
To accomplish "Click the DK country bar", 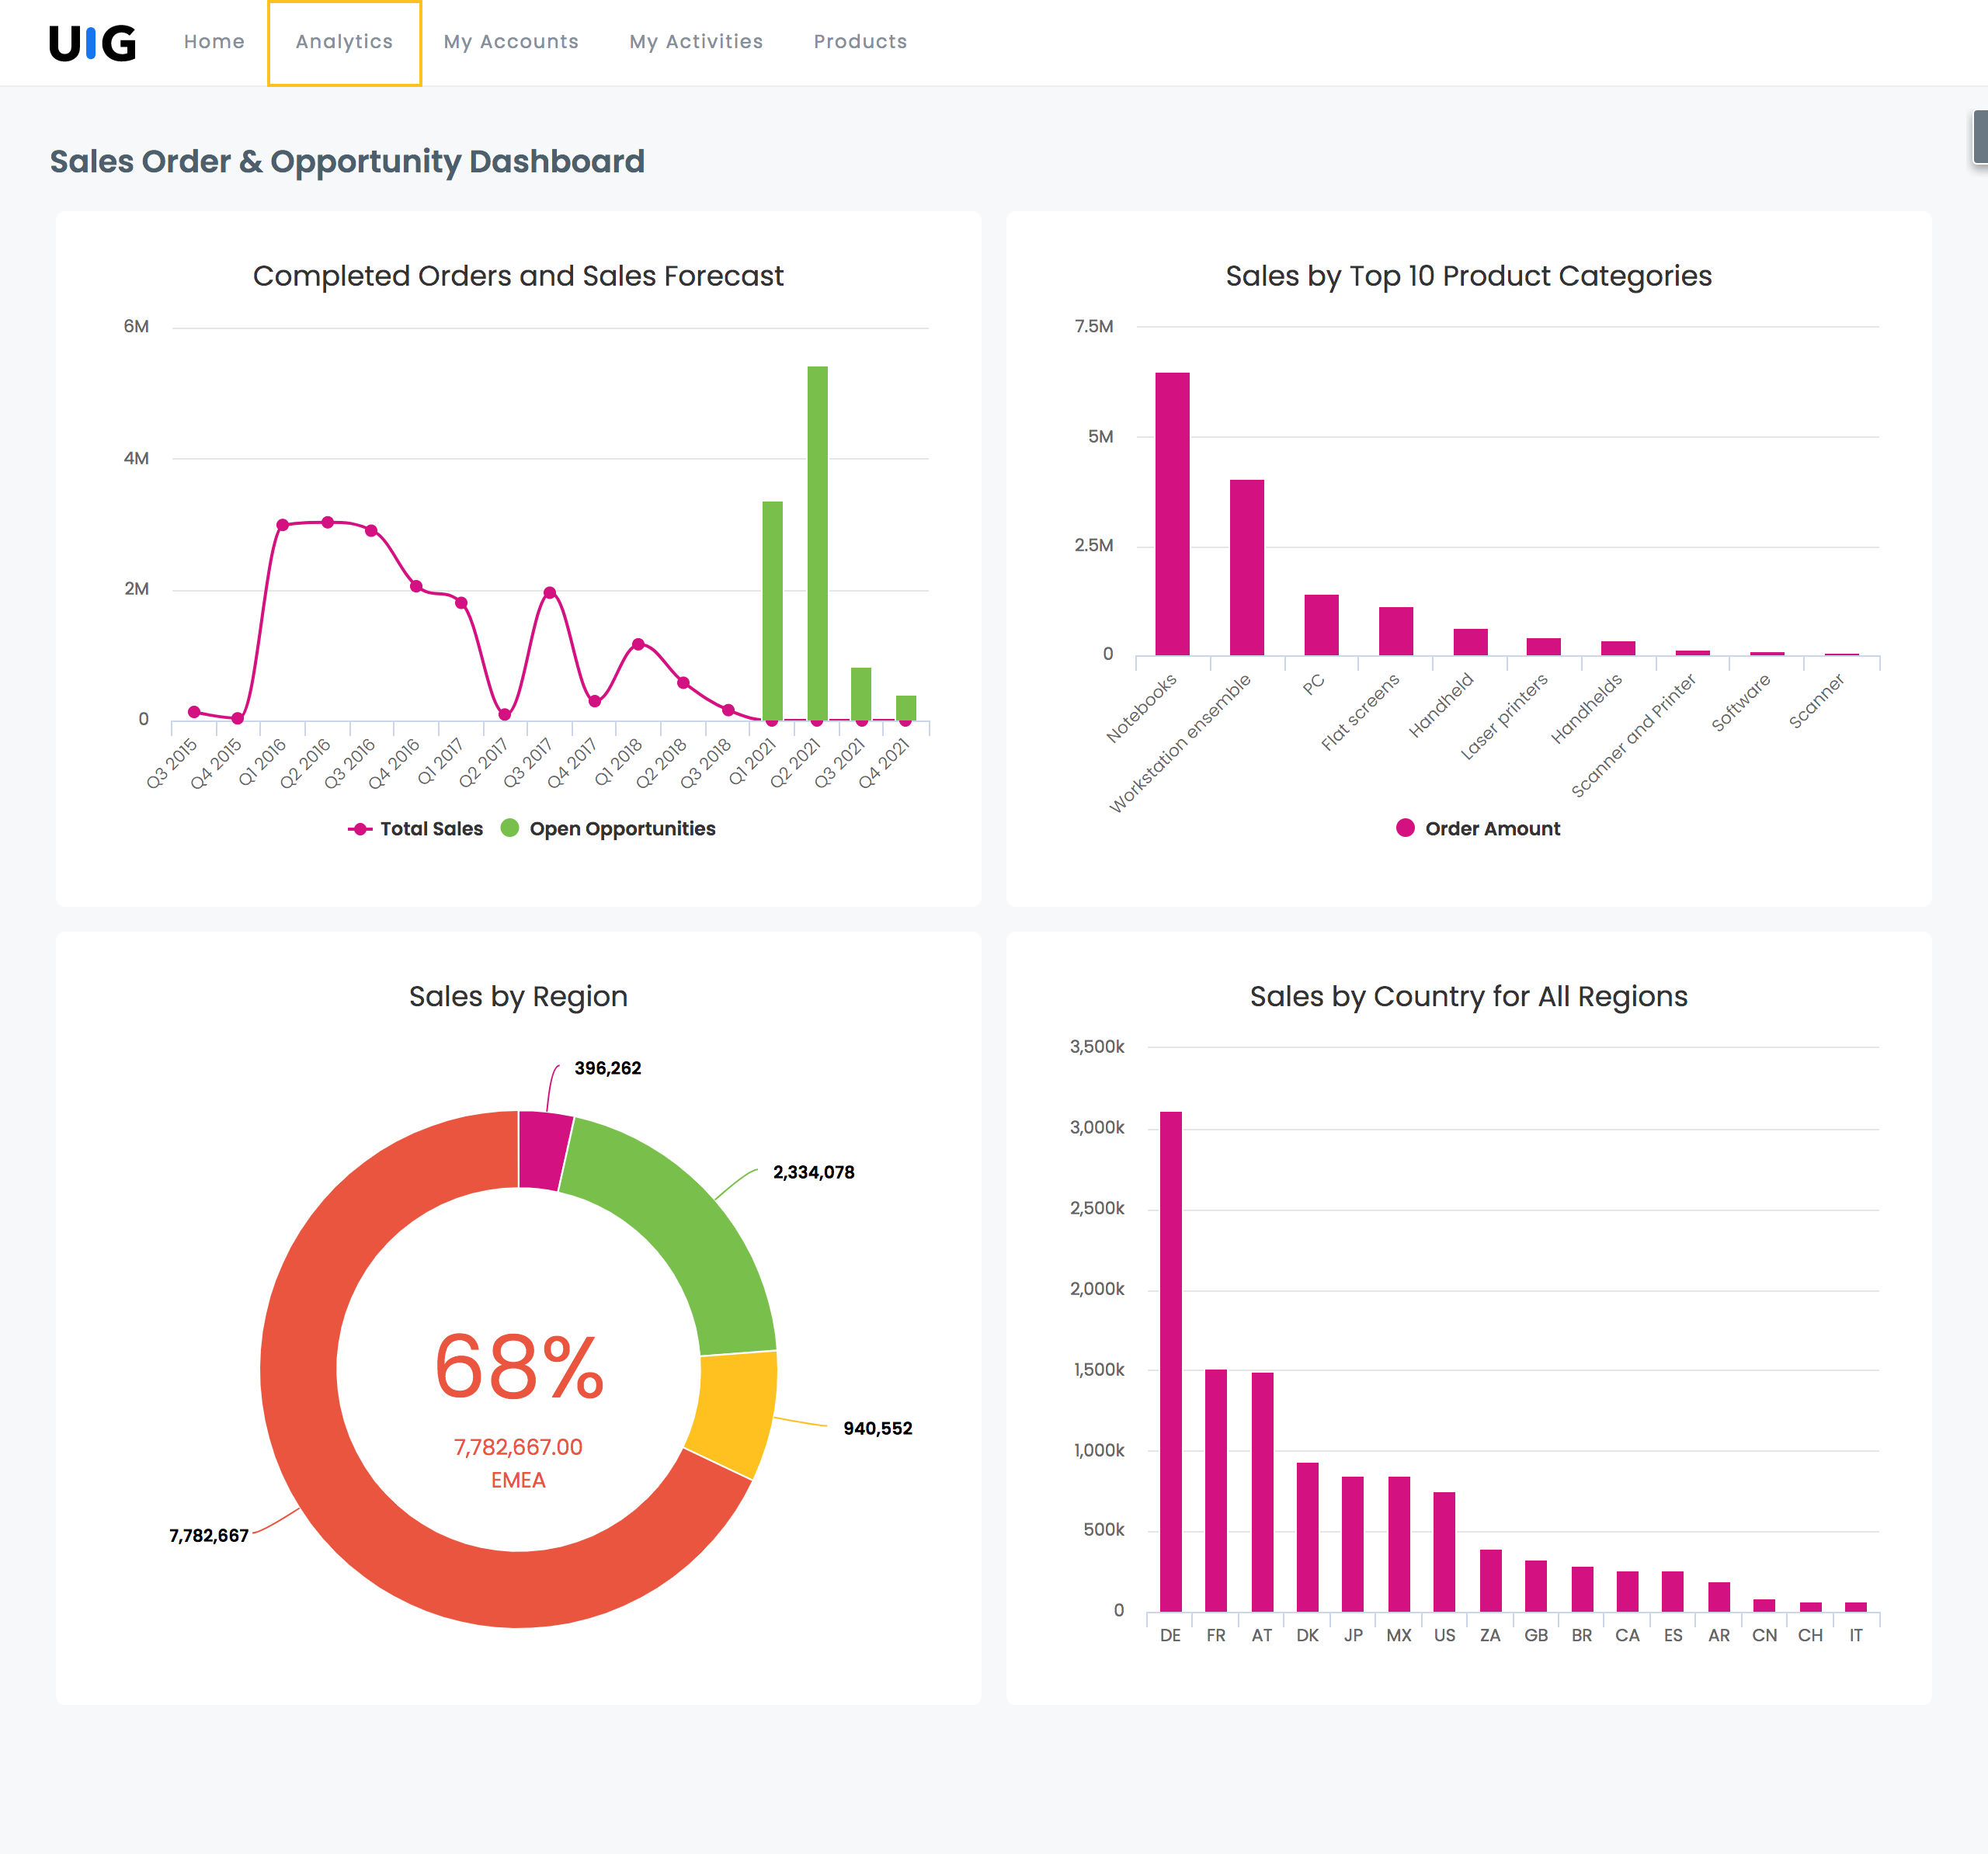I will pyautogui.click(x=1308, y=1537).
